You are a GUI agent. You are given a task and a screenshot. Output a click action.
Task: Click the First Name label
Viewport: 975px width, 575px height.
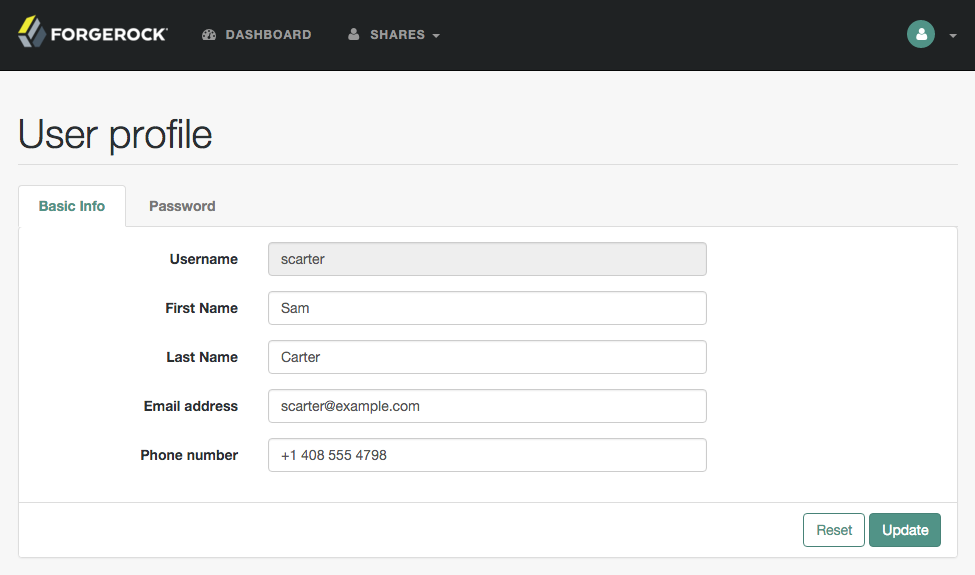201,308
